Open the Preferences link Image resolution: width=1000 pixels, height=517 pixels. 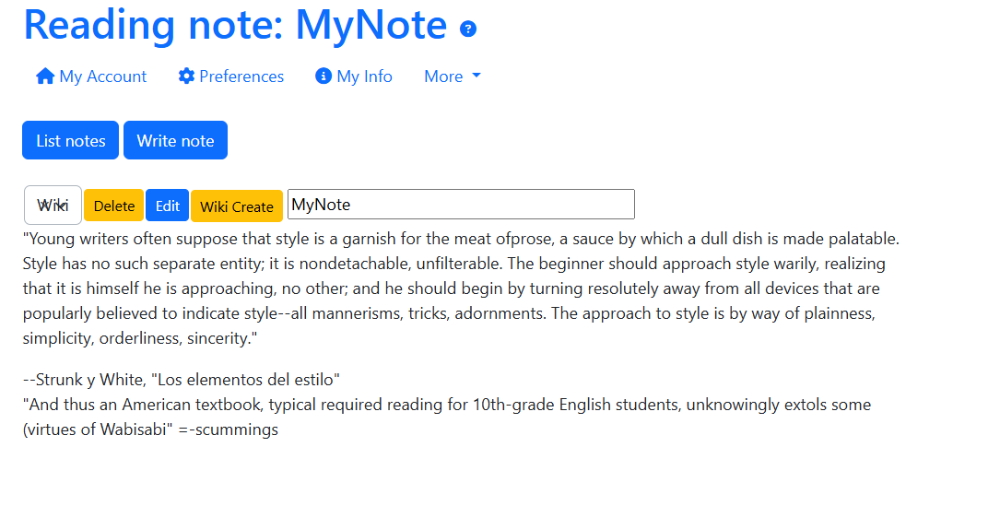[x=232, y=76]
